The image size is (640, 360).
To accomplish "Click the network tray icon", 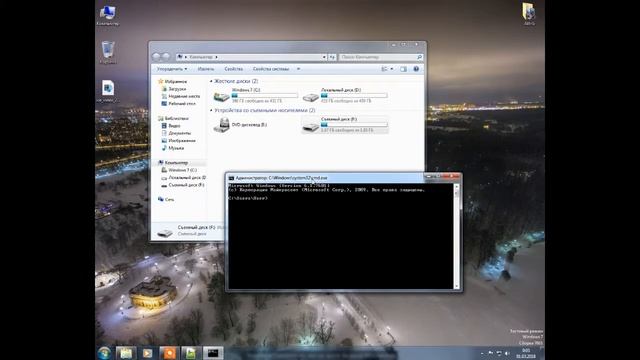I will 499,353.
